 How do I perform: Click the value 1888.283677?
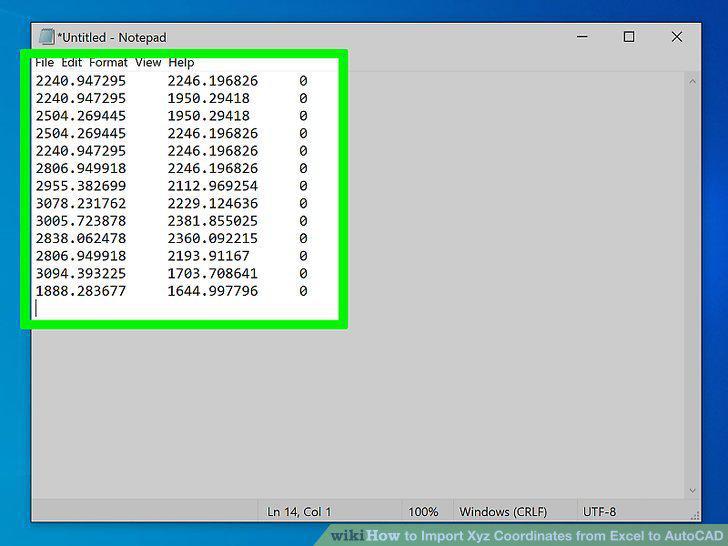coord(81,291)
